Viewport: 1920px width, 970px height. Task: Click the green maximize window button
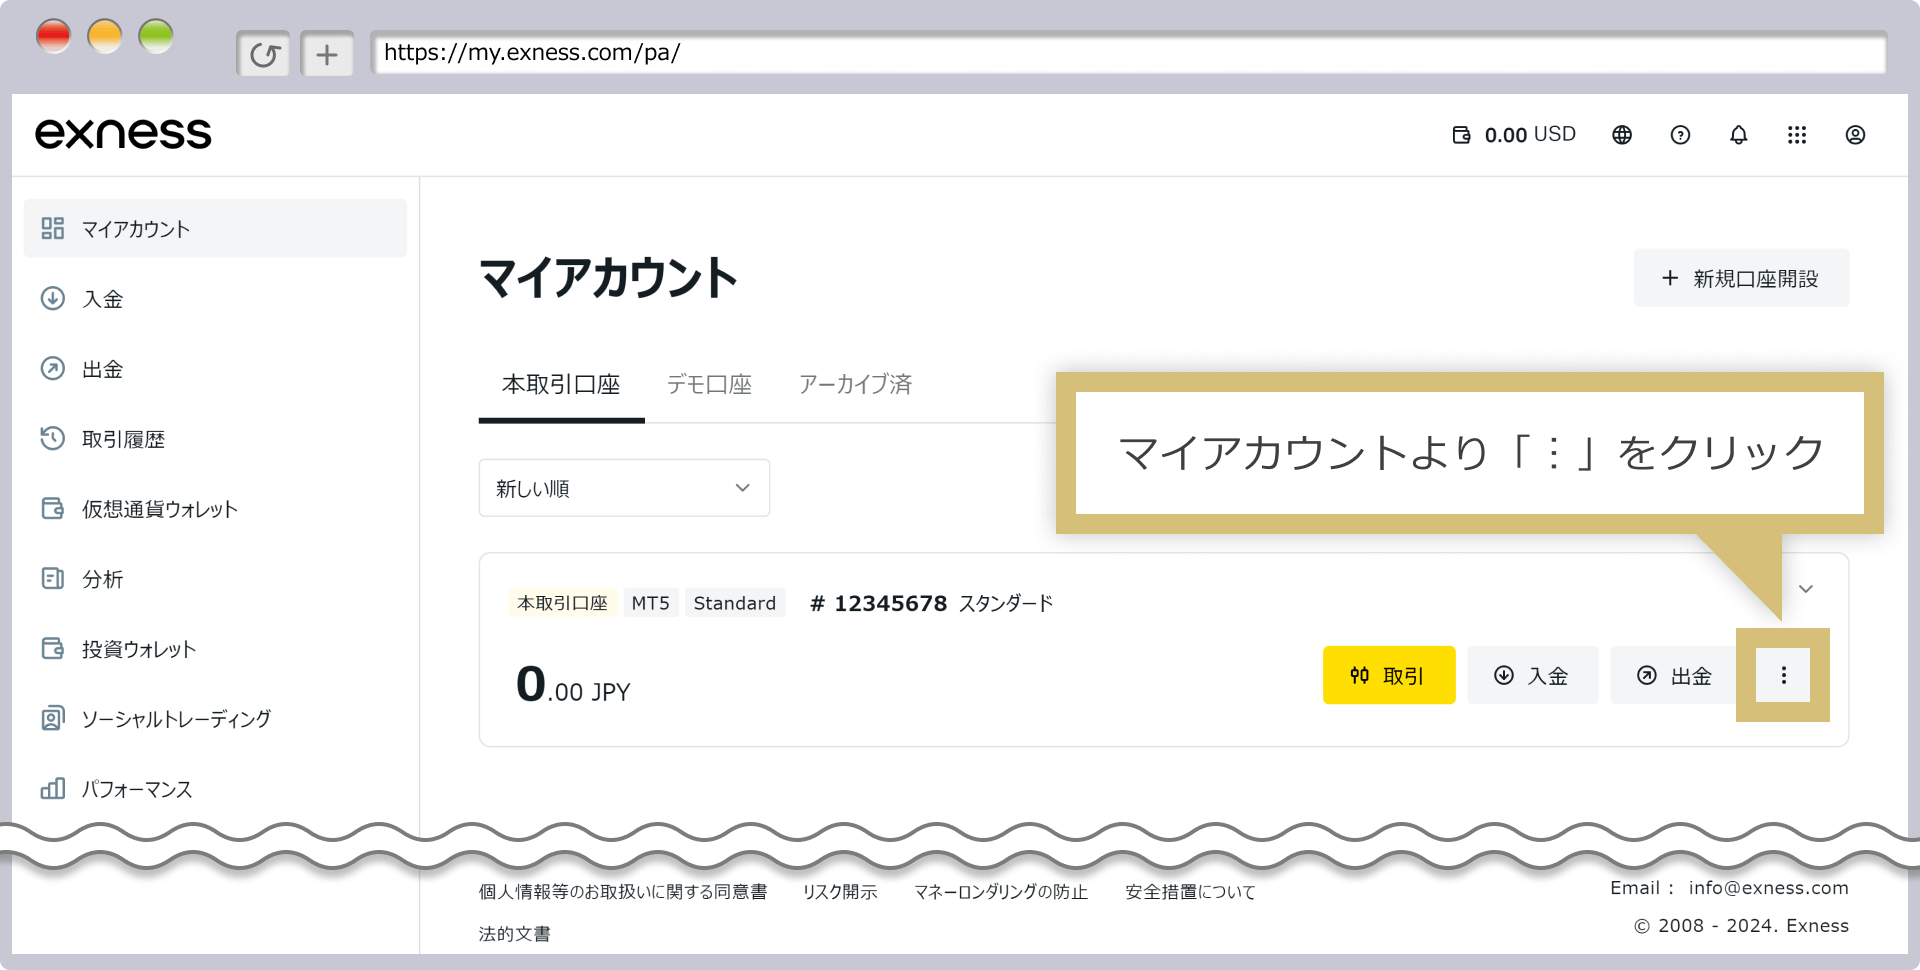pos(156,36)
